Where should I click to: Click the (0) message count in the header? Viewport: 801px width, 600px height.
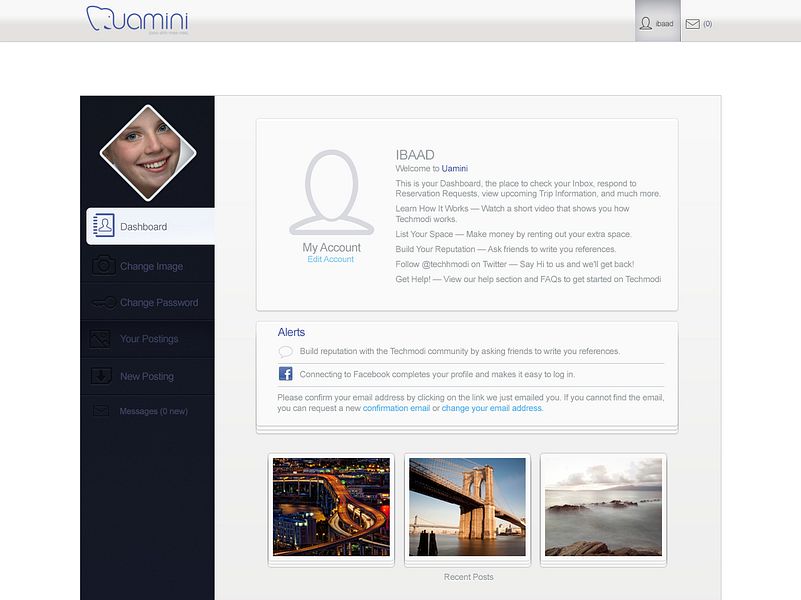coord(708,24)
